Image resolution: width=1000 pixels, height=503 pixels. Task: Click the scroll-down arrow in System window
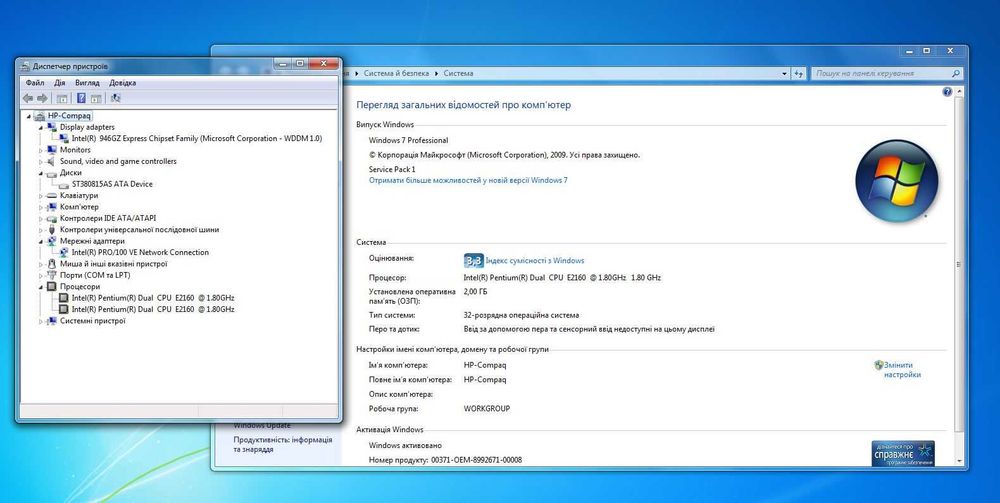[x=959, y=460]
